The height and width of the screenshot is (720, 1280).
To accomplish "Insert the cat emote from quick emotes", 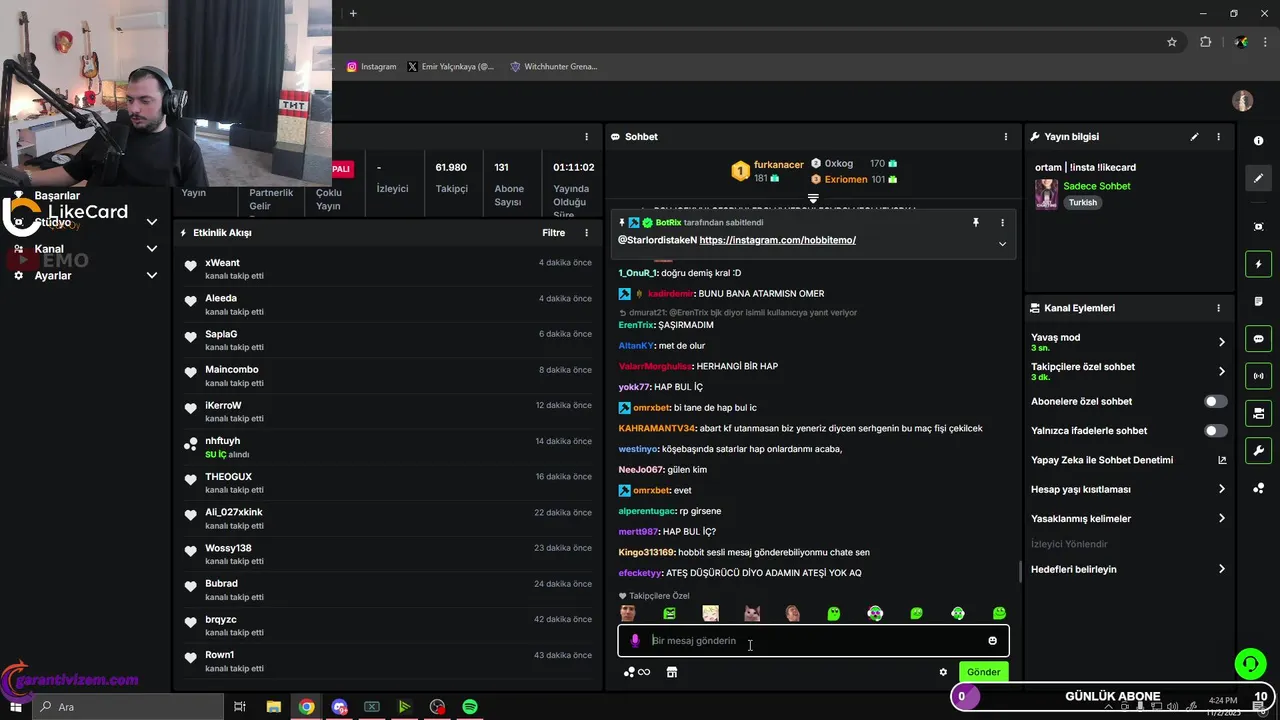I will (751, 613).
